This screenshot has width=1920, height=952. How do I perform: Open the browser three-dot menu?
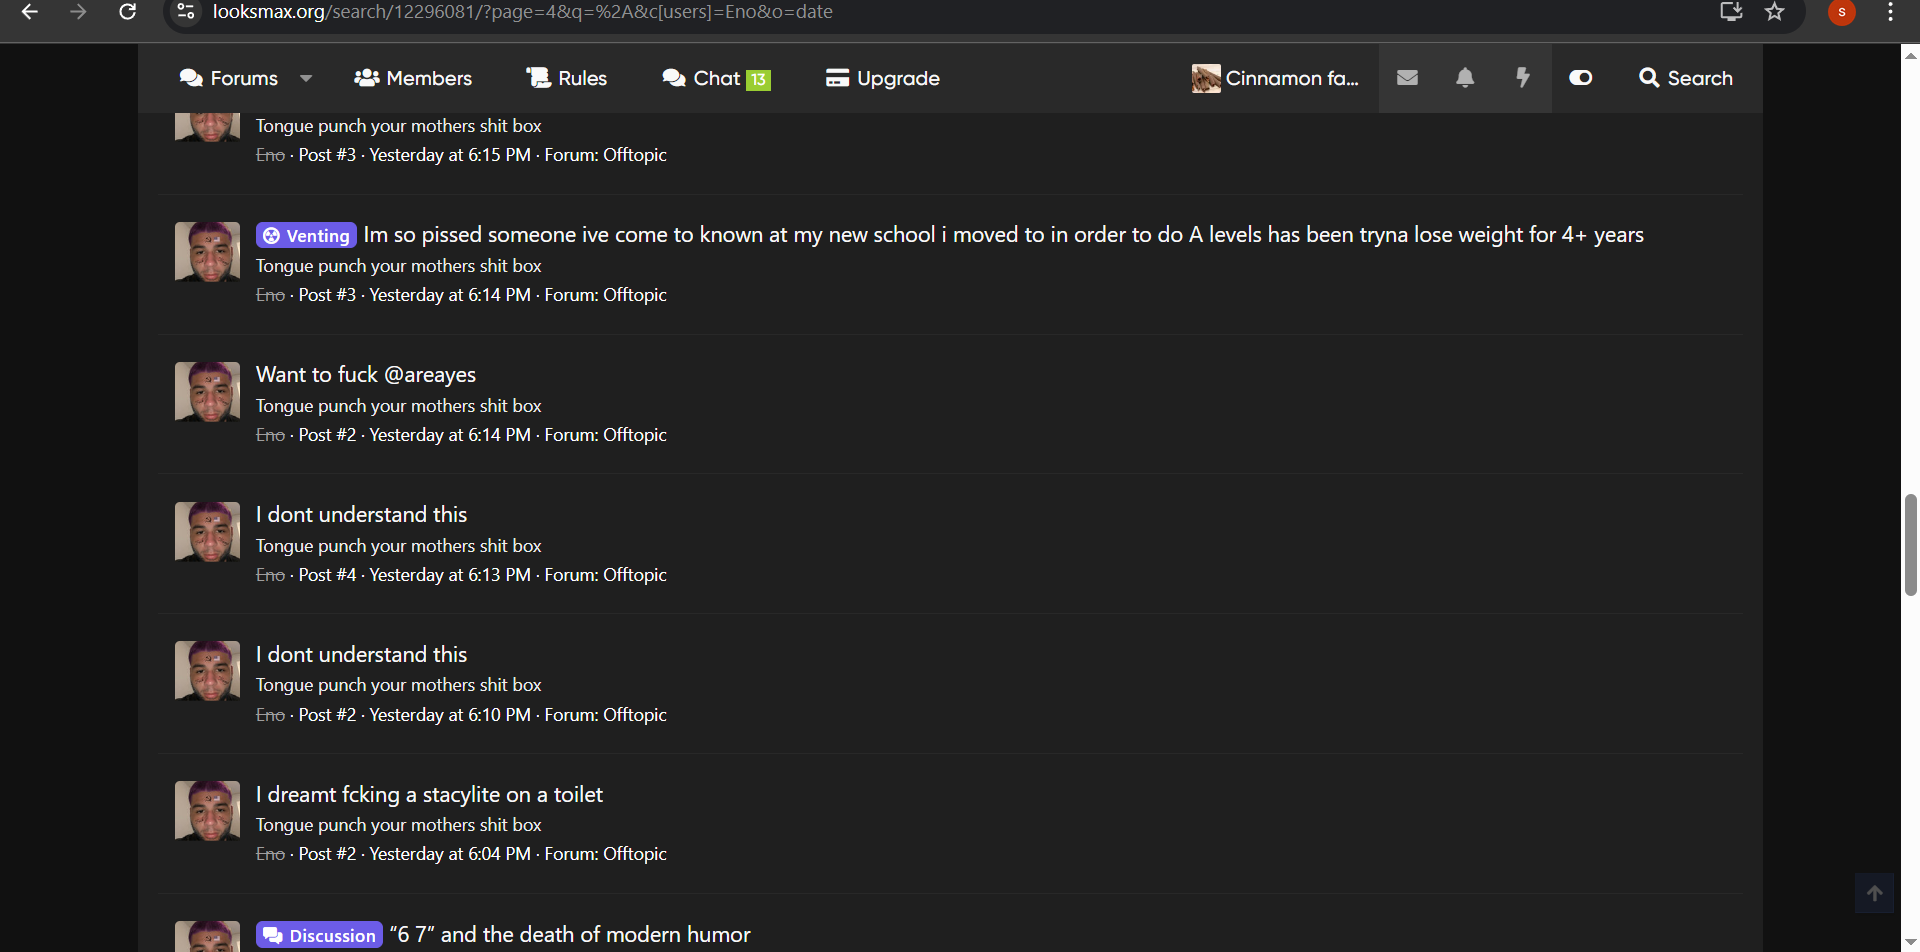[x=1890, y=12]
